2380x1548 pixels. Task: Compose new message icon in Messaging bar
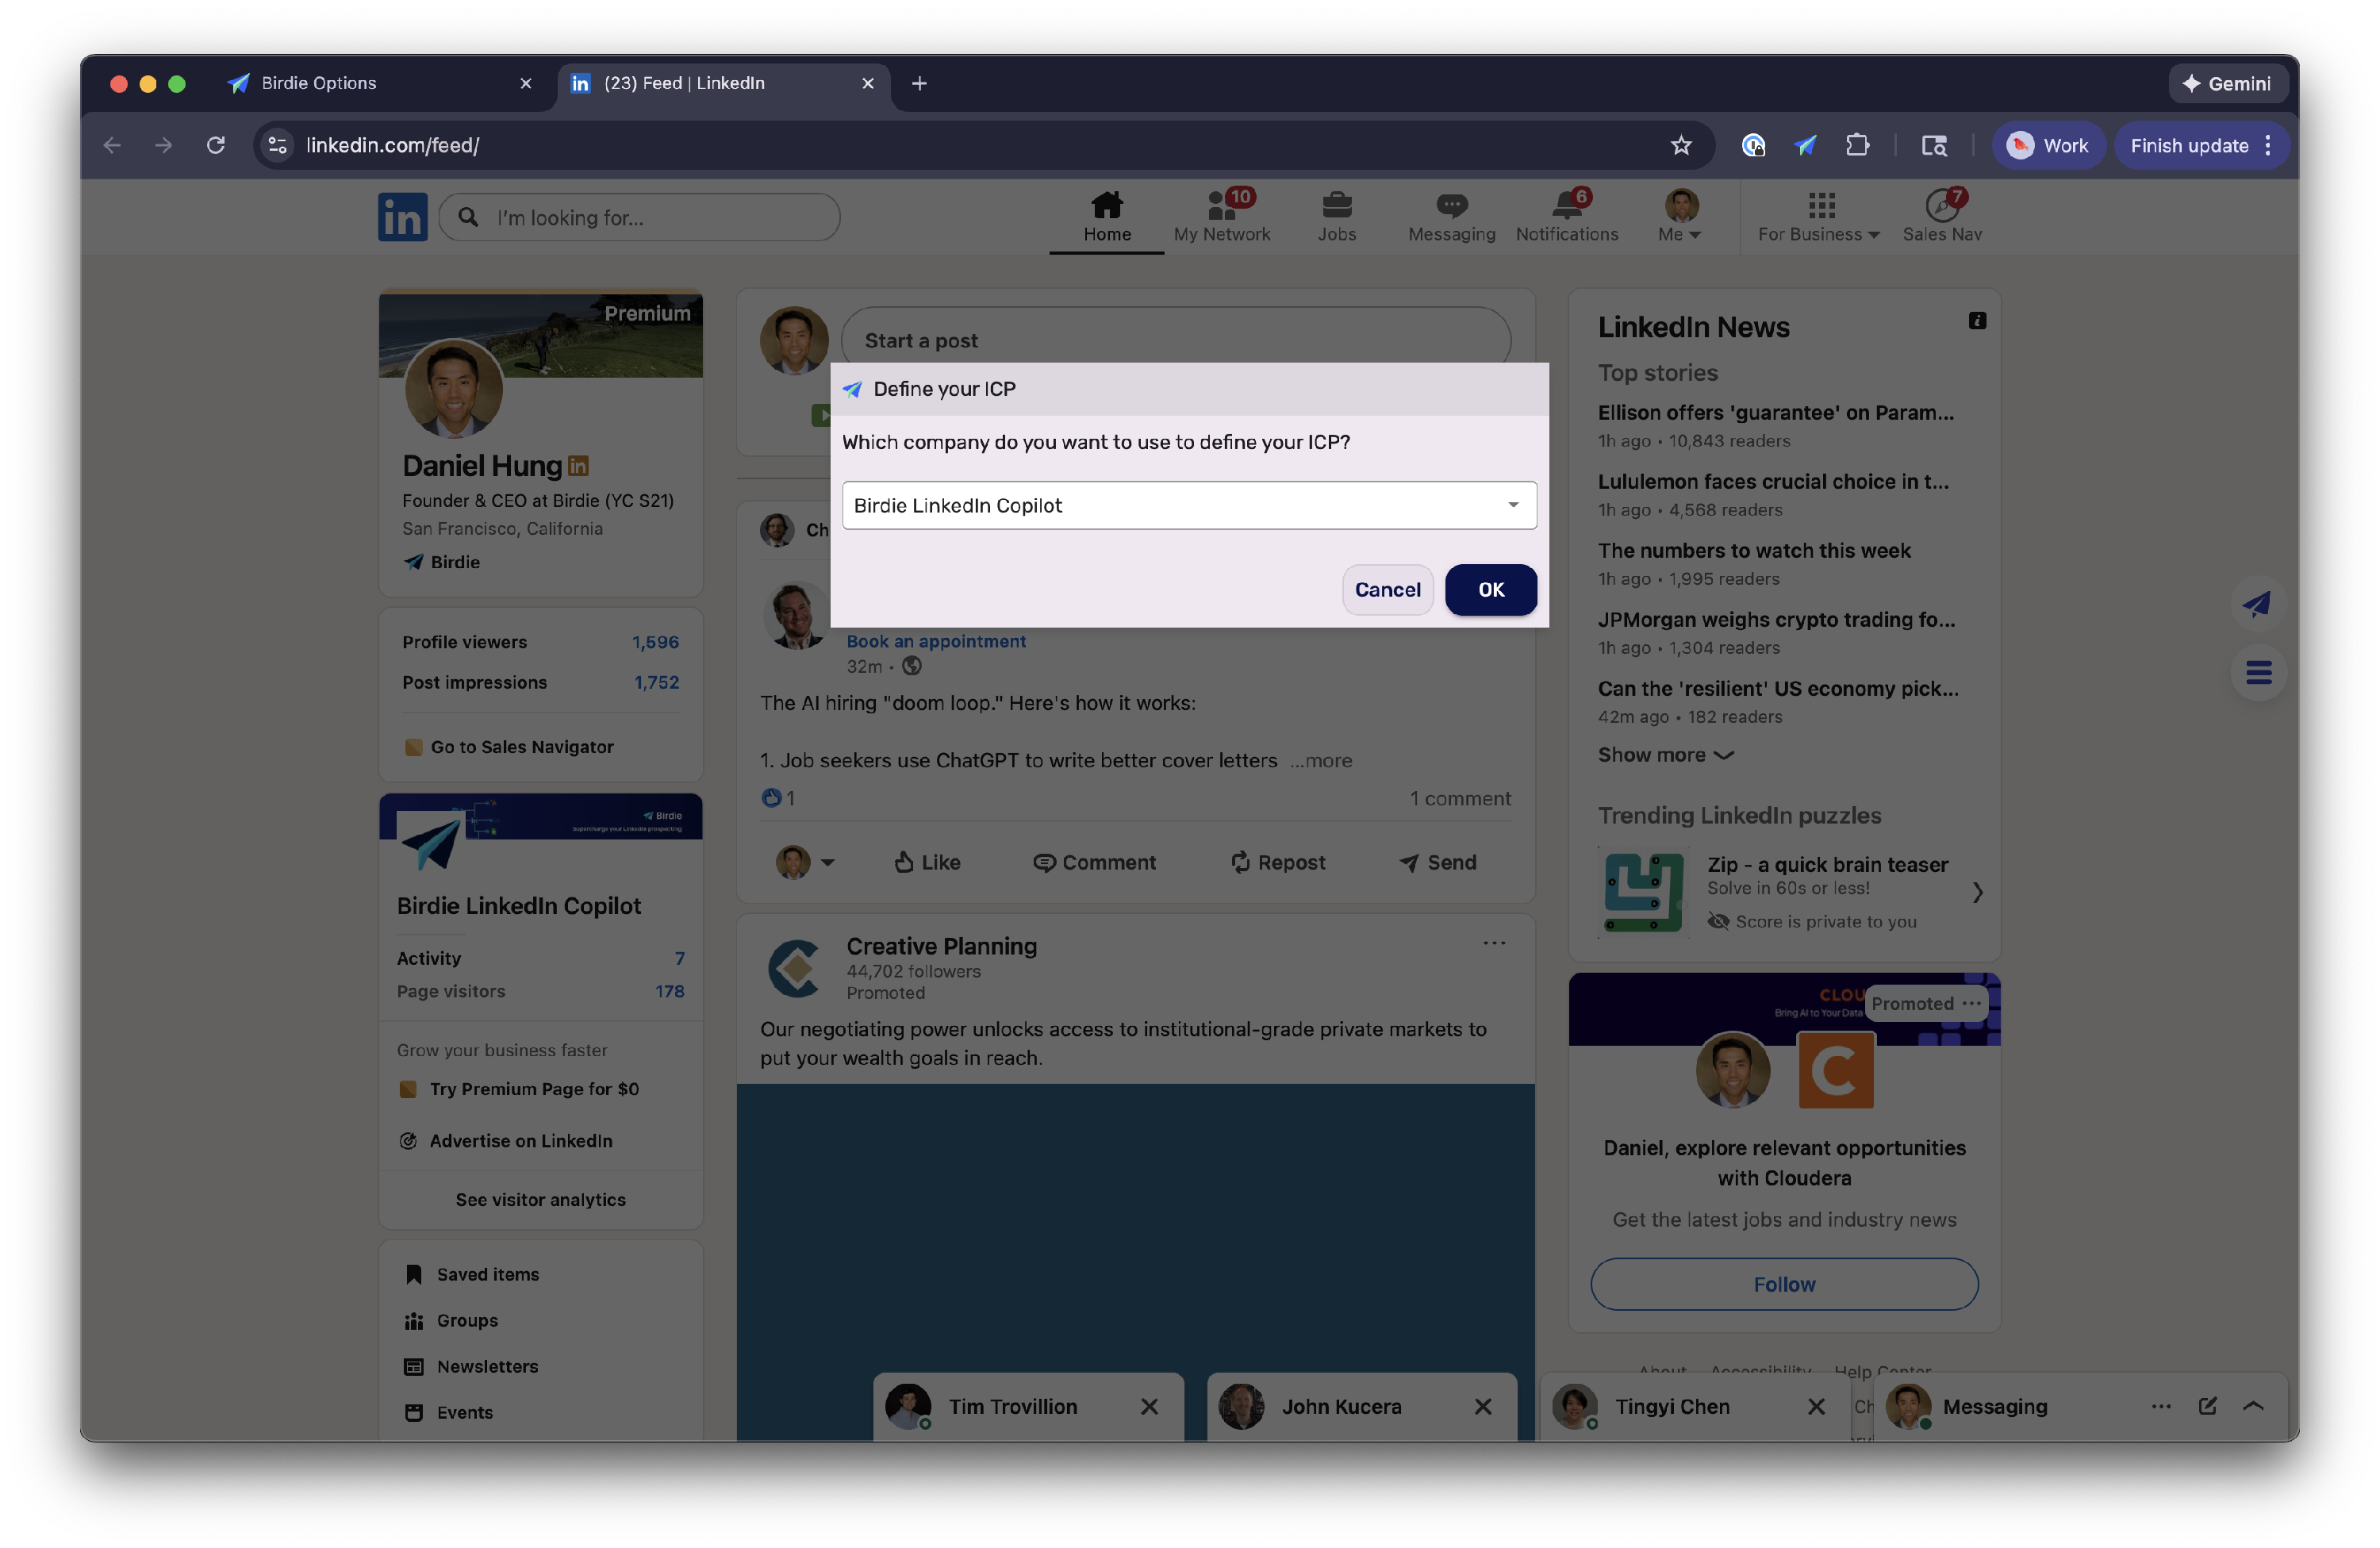[x=2207, y=1406]
